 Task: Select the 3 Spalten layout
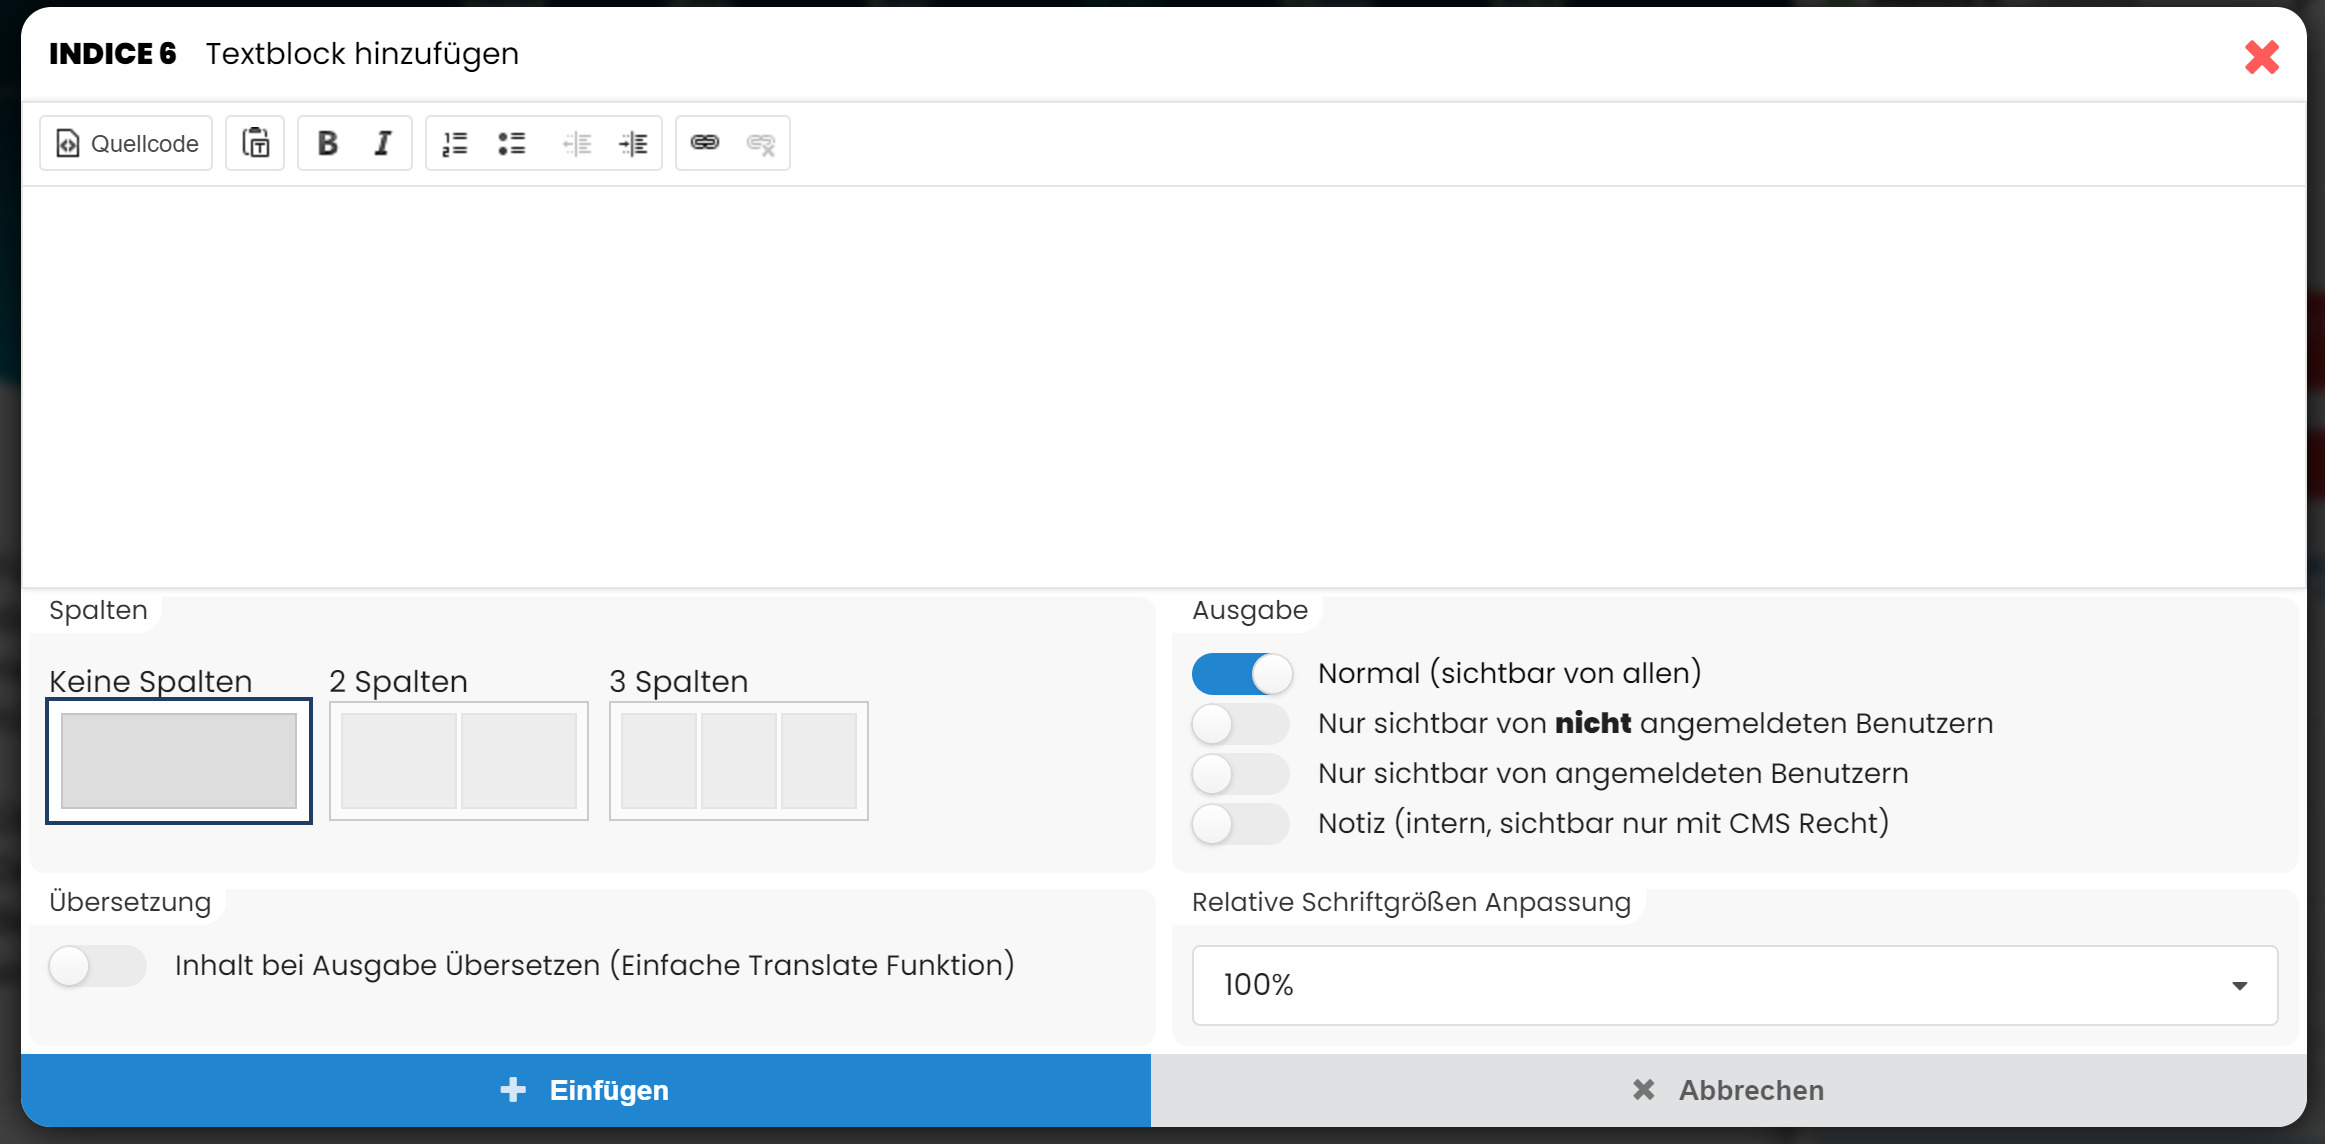pyautogui.click(x=739, y=761)
